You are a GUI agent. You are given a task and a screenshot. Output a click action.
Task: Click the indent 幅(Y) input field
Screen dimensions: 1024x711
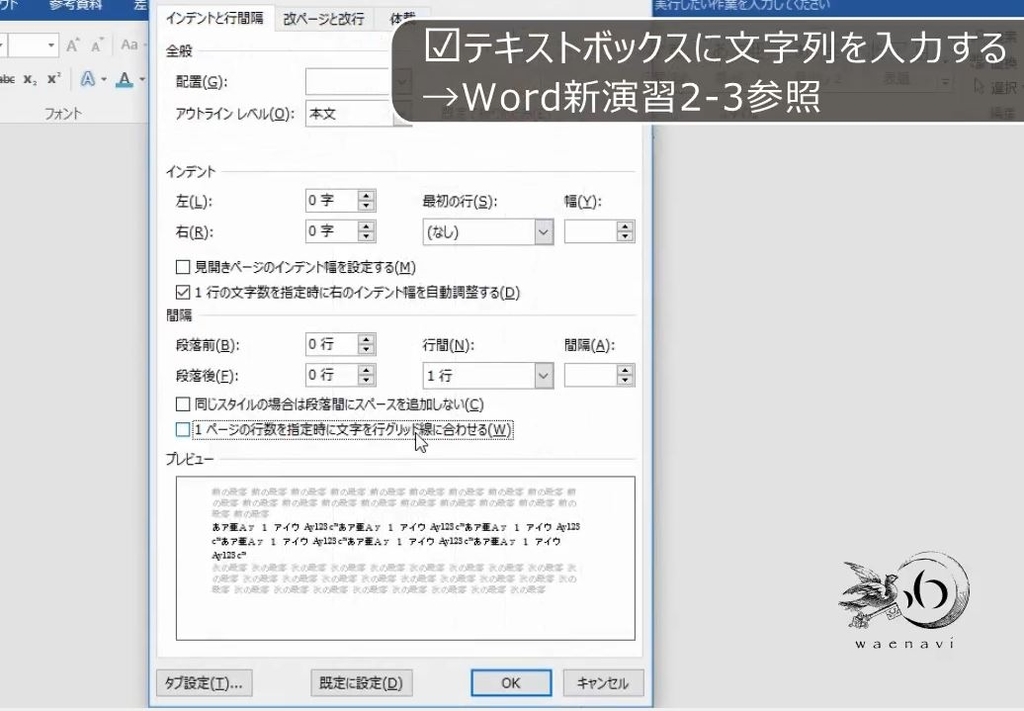coord(590,232)
